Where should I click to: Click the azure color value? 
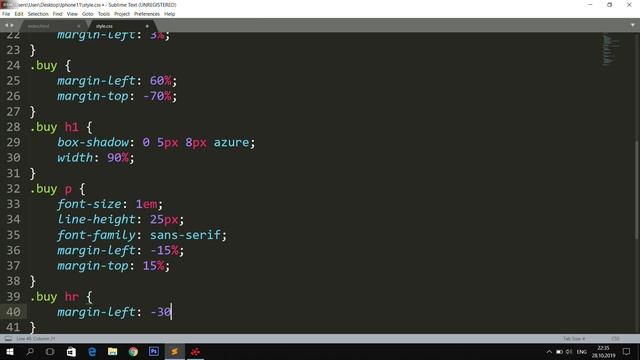[x=231, y=142]
